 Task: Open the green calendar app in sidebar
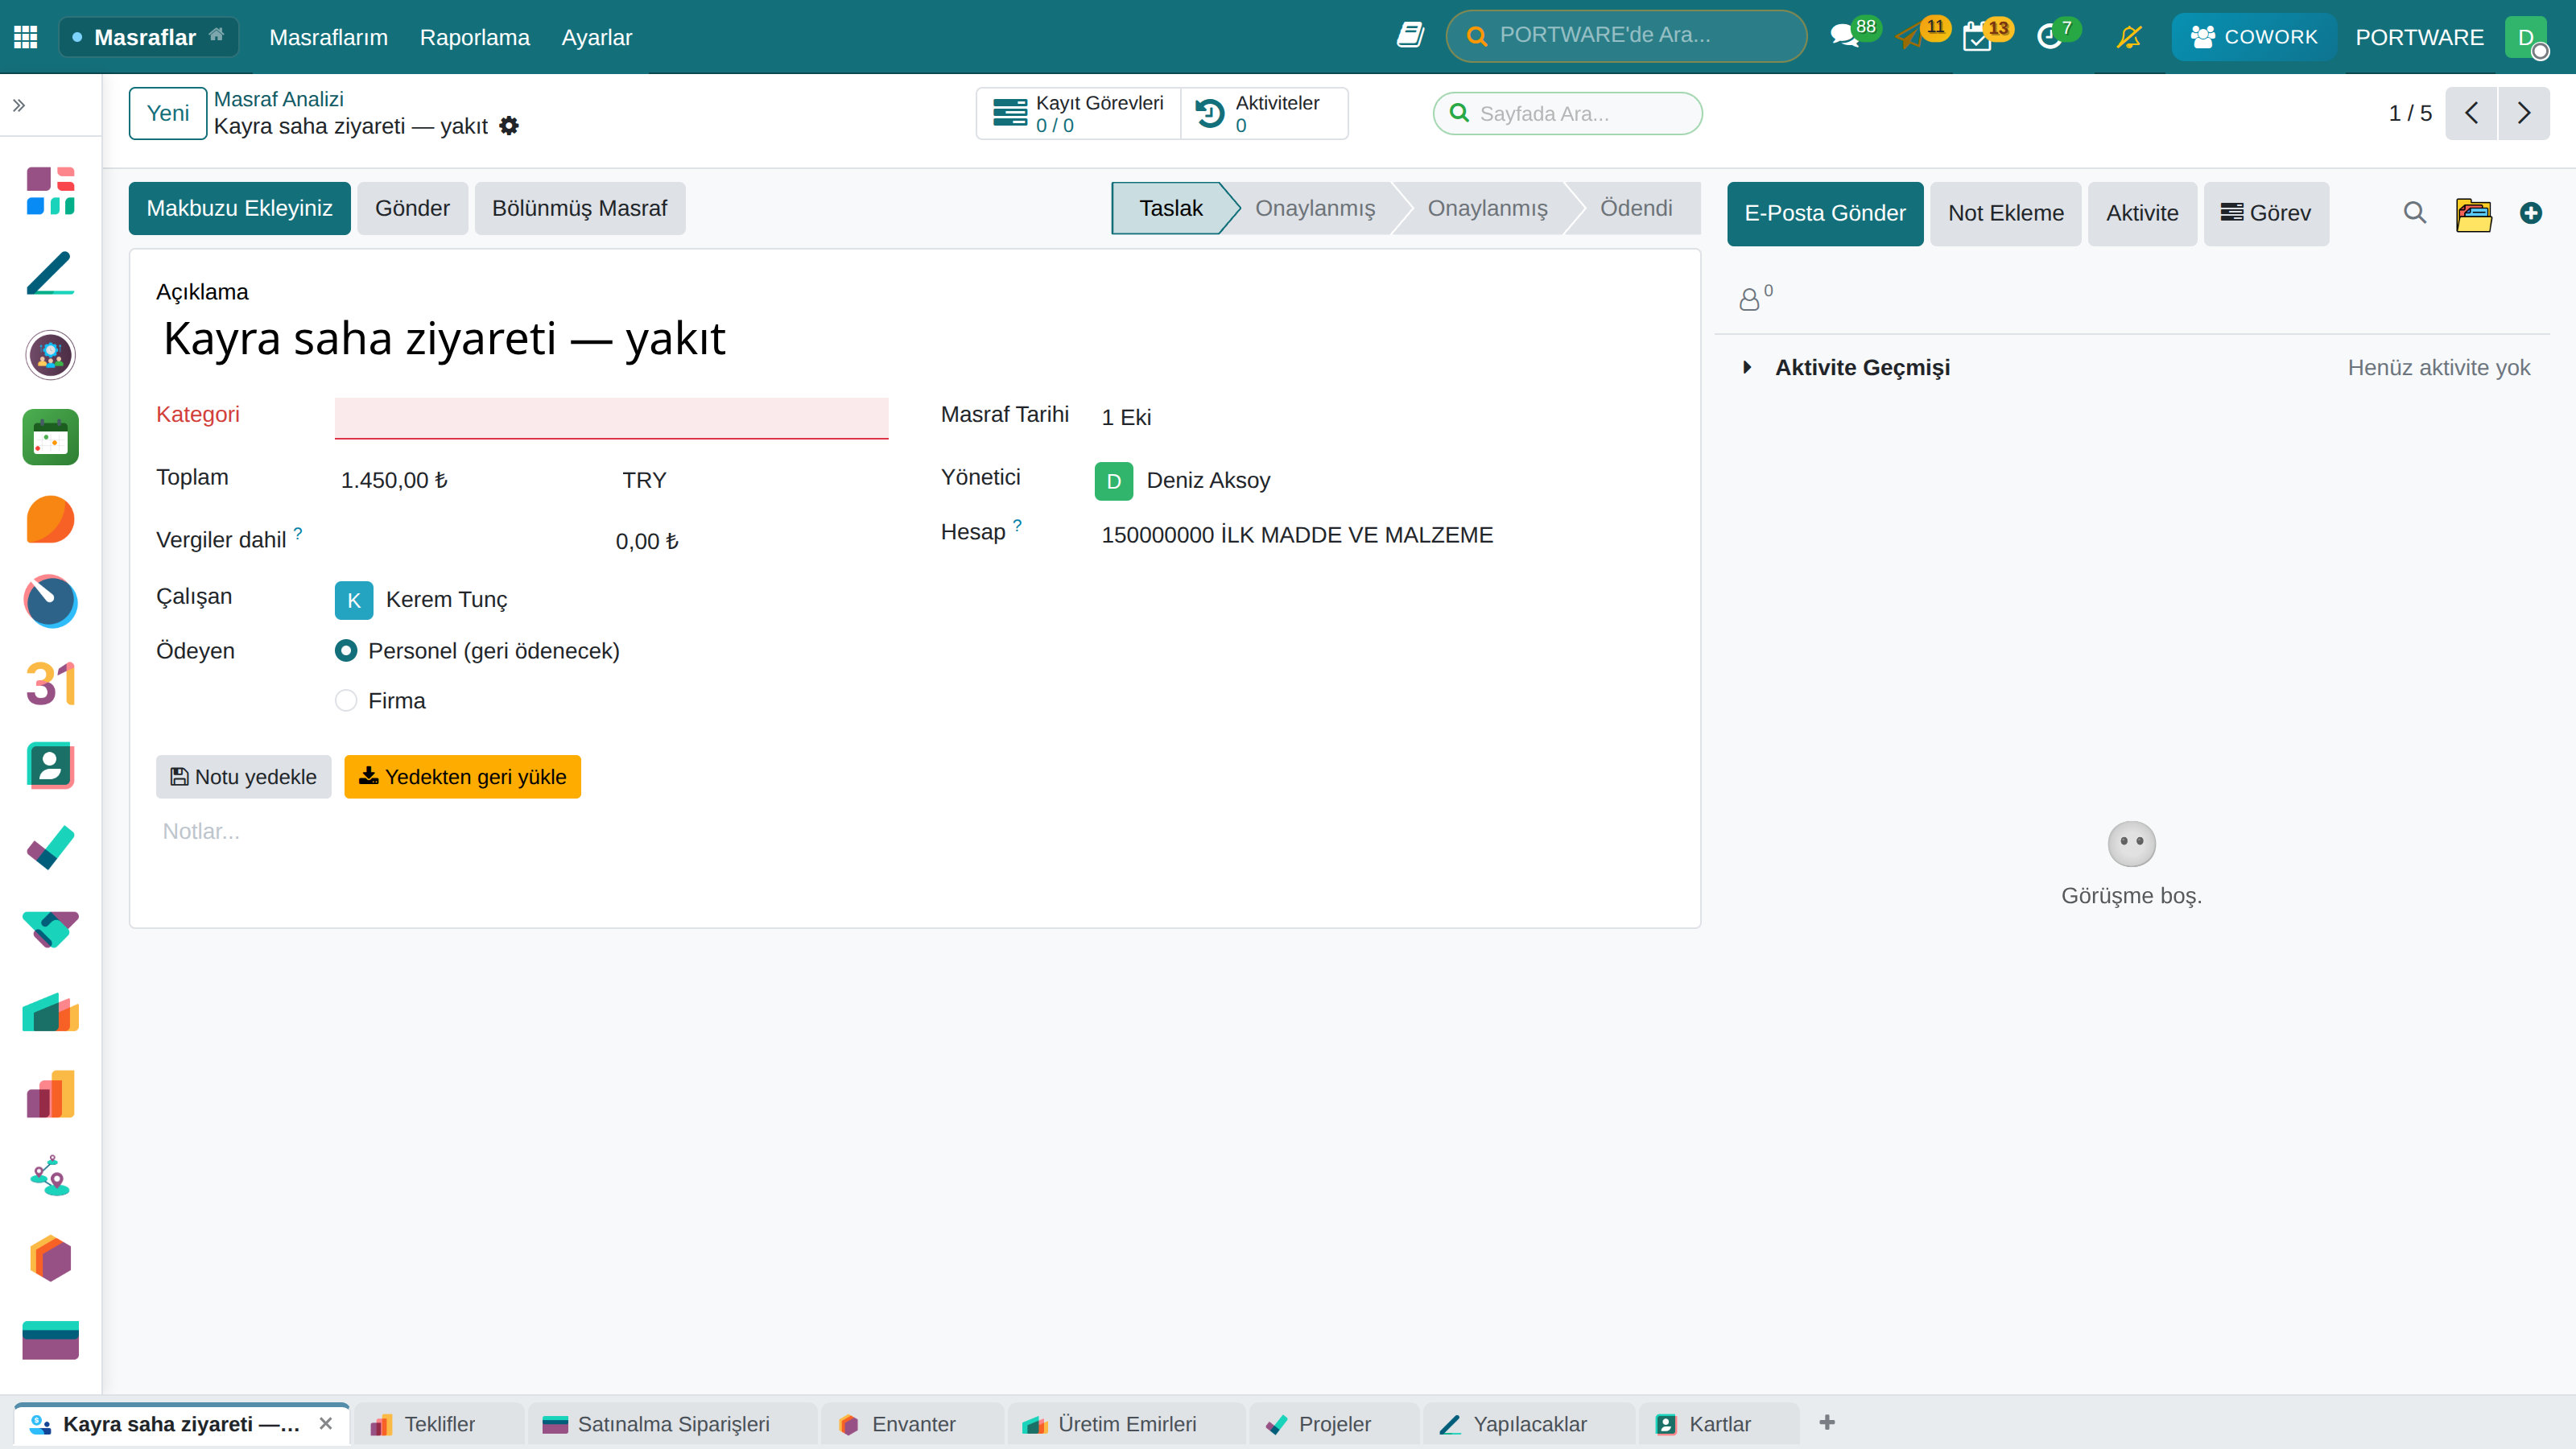coord(51,437)
